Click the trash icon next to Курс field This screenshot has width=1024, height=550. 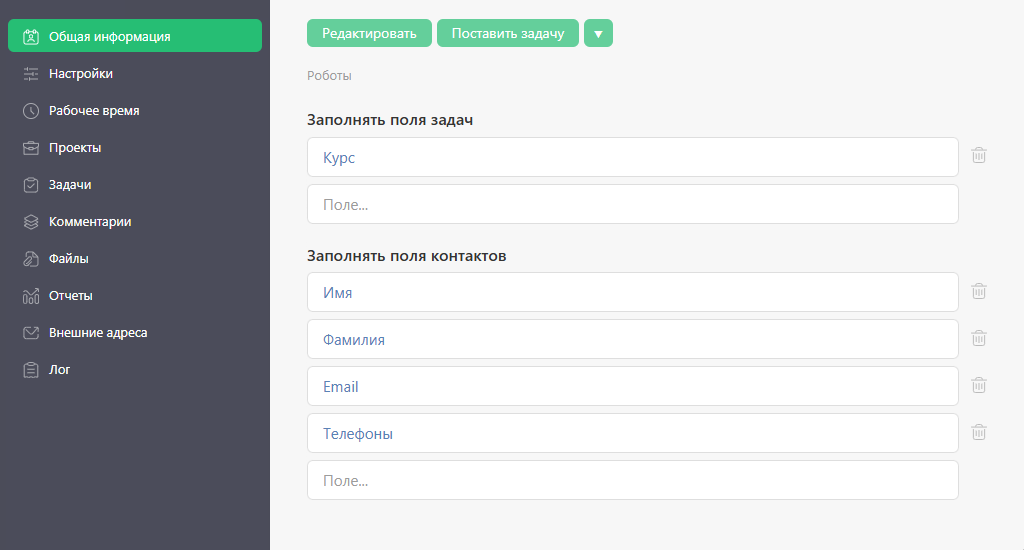pyautogui.click(x=979, y=156)
